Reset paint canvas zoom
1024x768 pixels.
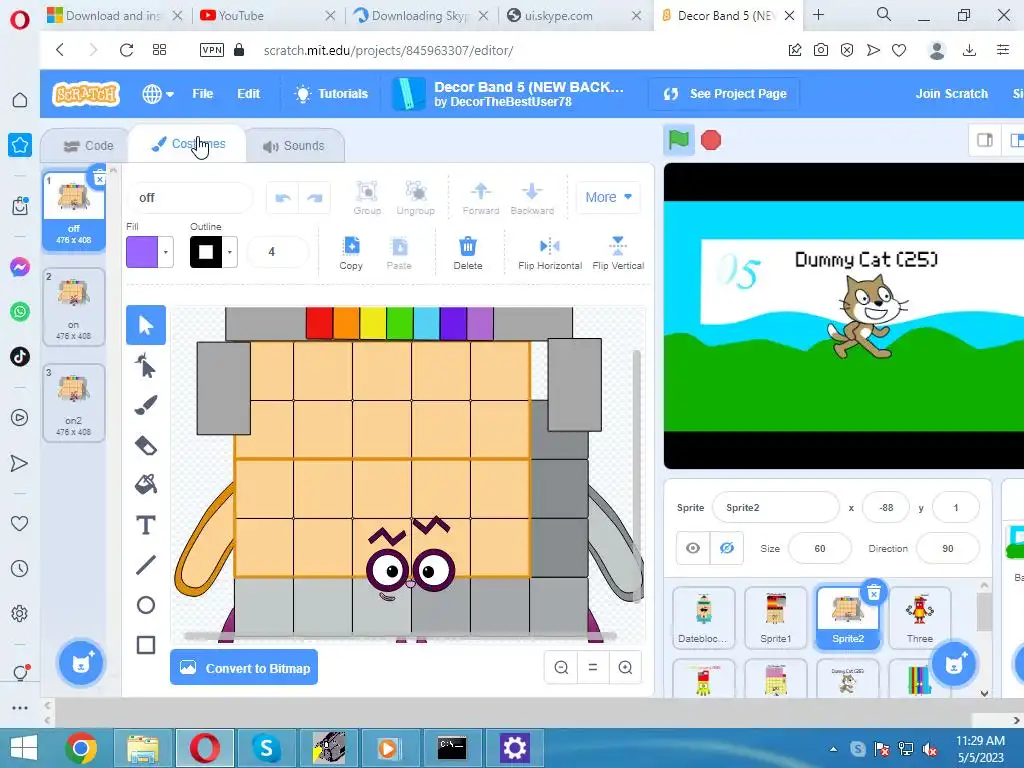[x=593, y=667]
